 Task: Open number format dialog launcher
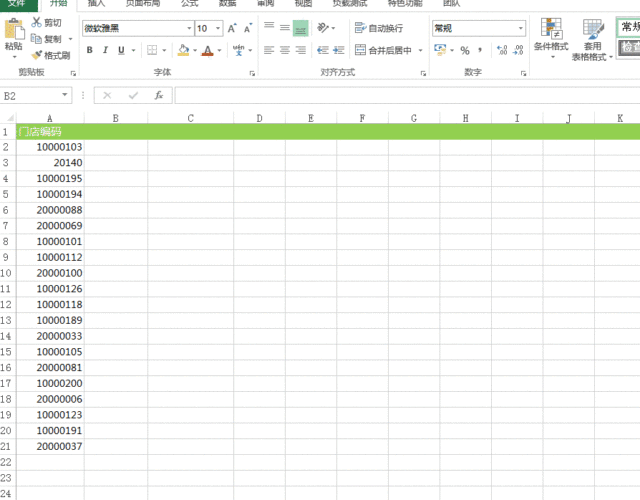tap(523, 73)
